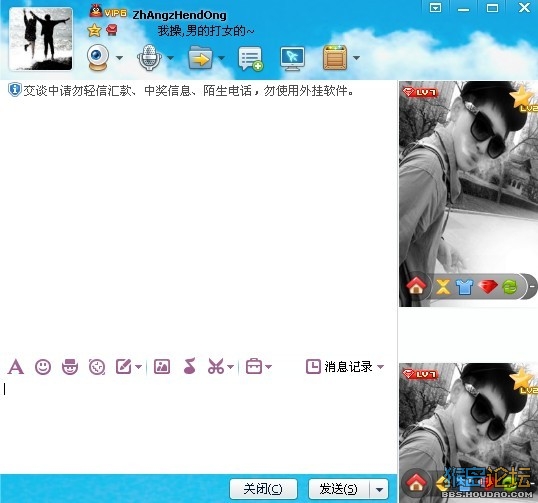Open video call options dropdown arrow
Screen dimensions: 538x503
pos(119,58)
